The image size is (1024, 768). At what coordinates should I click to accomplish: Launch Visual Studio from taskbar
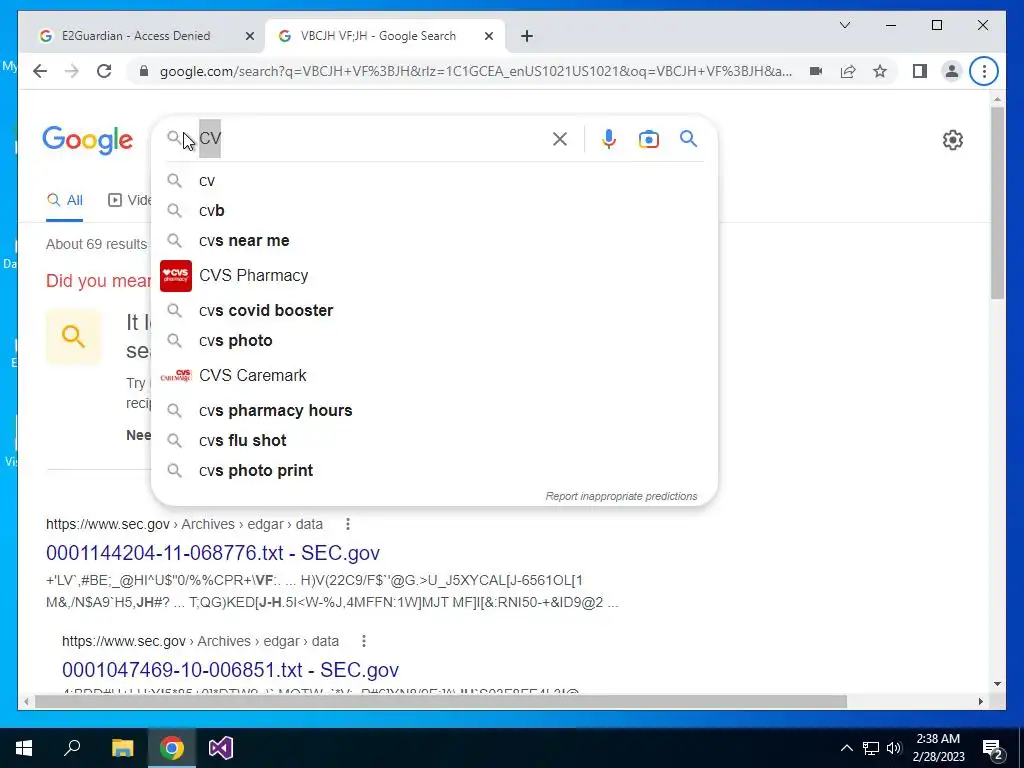point(221,748)
